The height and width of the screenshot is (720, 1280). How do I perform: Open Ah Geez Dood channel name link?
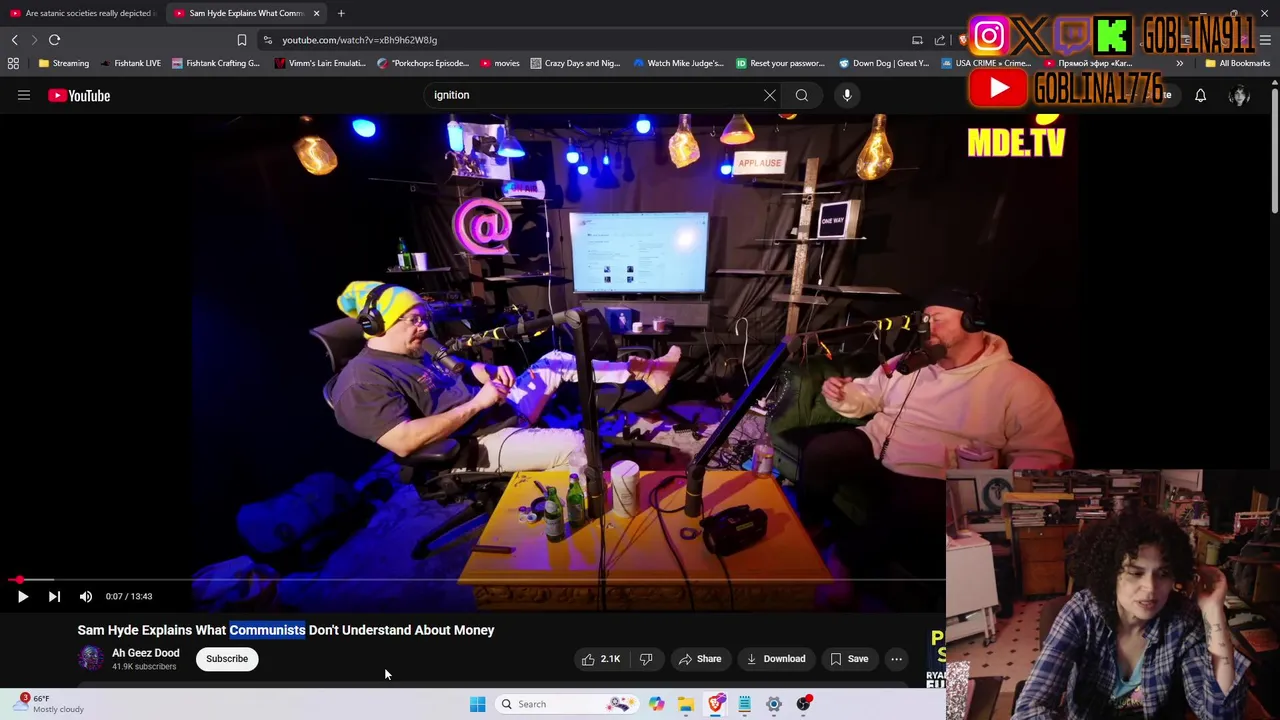[x=146, y=653]
